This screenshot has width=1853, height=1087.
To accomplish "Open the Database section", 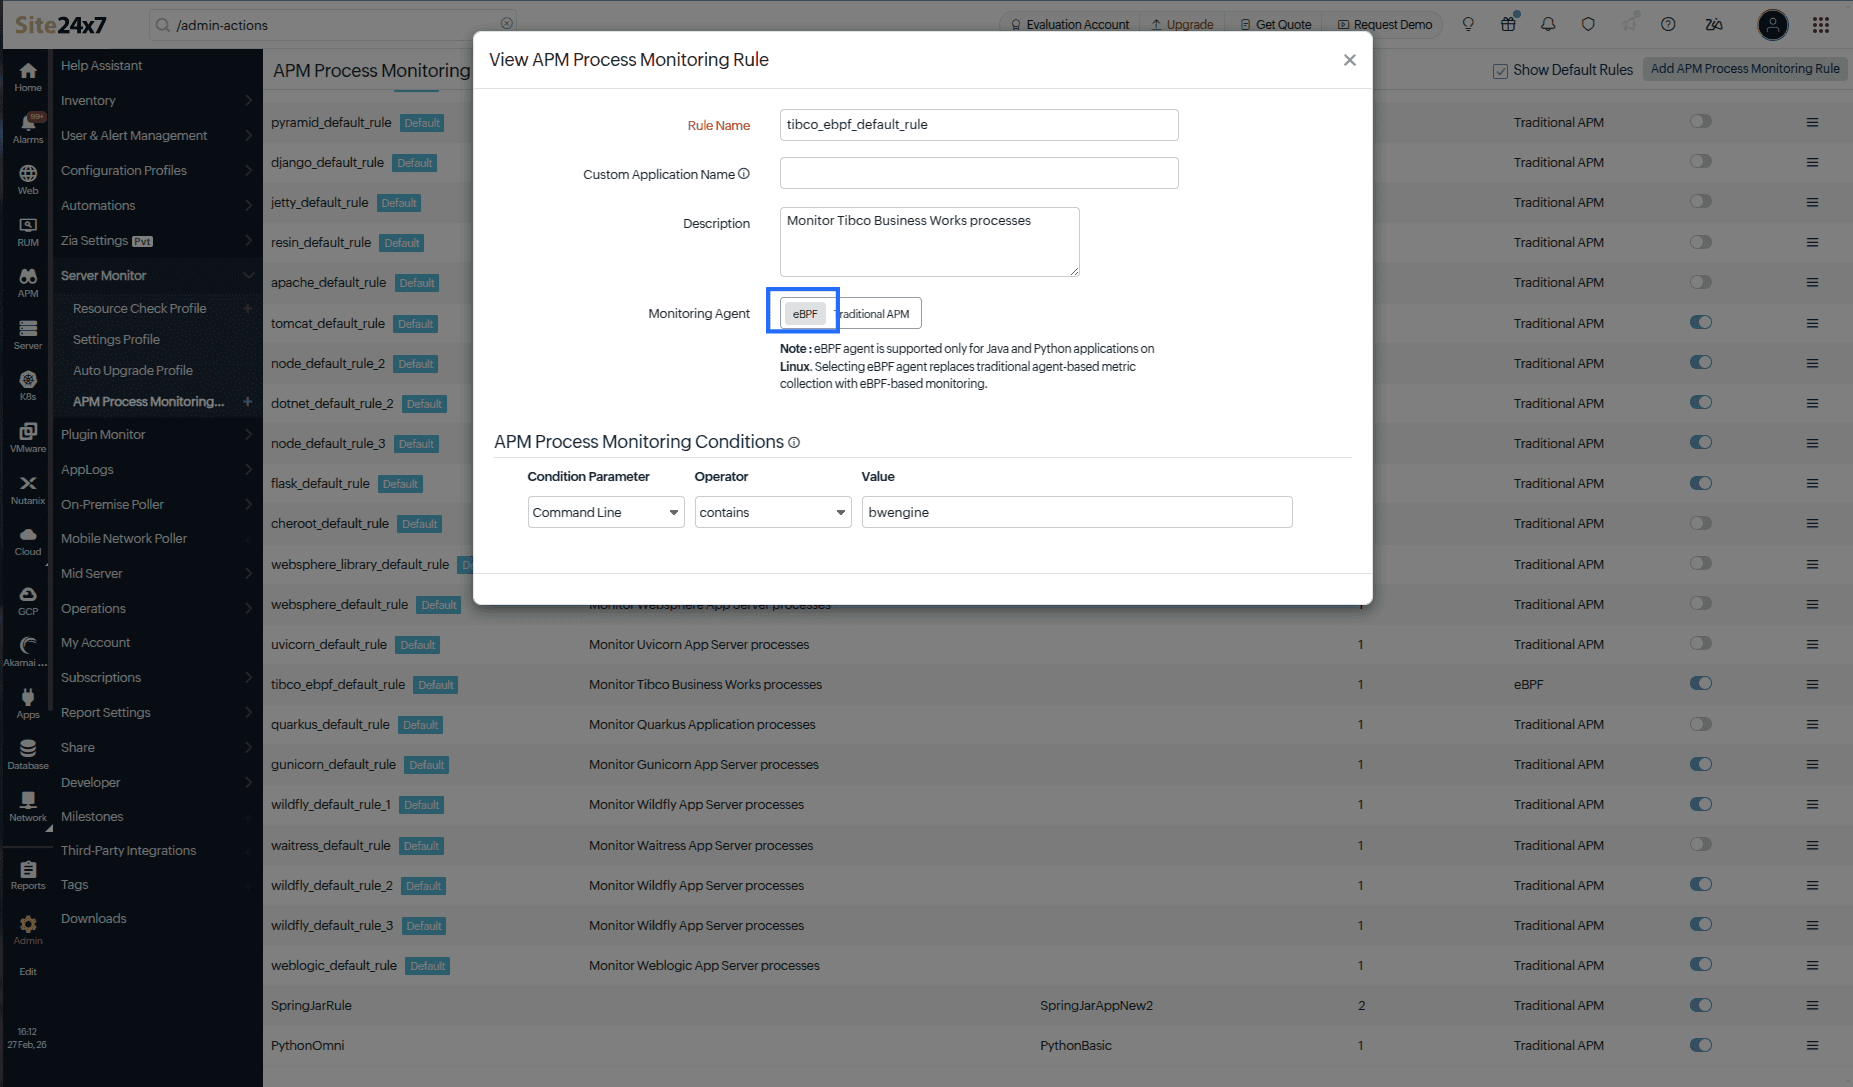I will pos(28,755).
